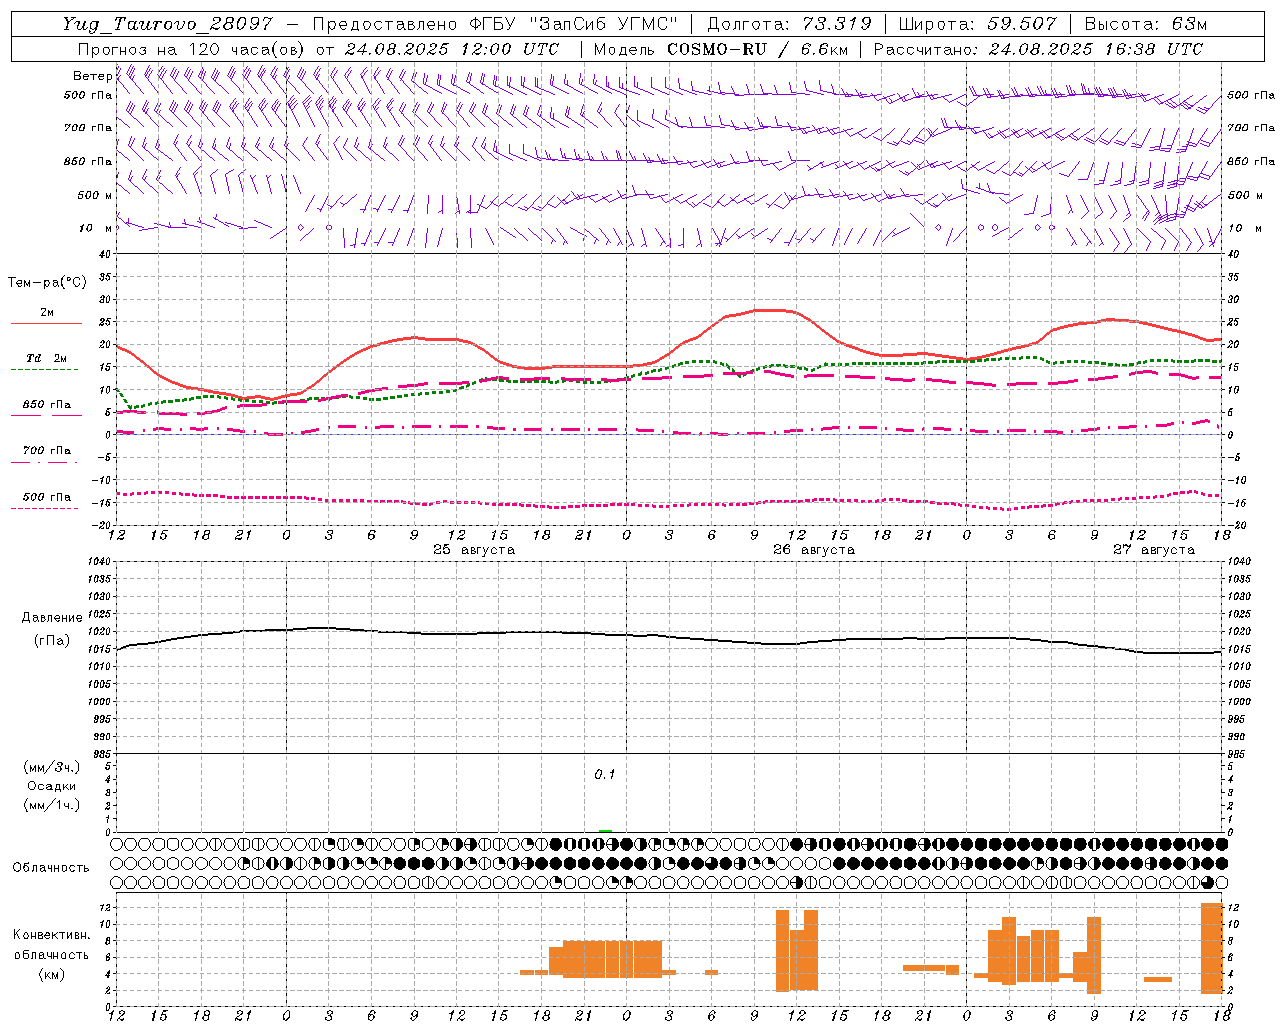The image size is (1280, 1024).
Task: Click the '10 м' wind level label at left
Action: tap(97, 229)
